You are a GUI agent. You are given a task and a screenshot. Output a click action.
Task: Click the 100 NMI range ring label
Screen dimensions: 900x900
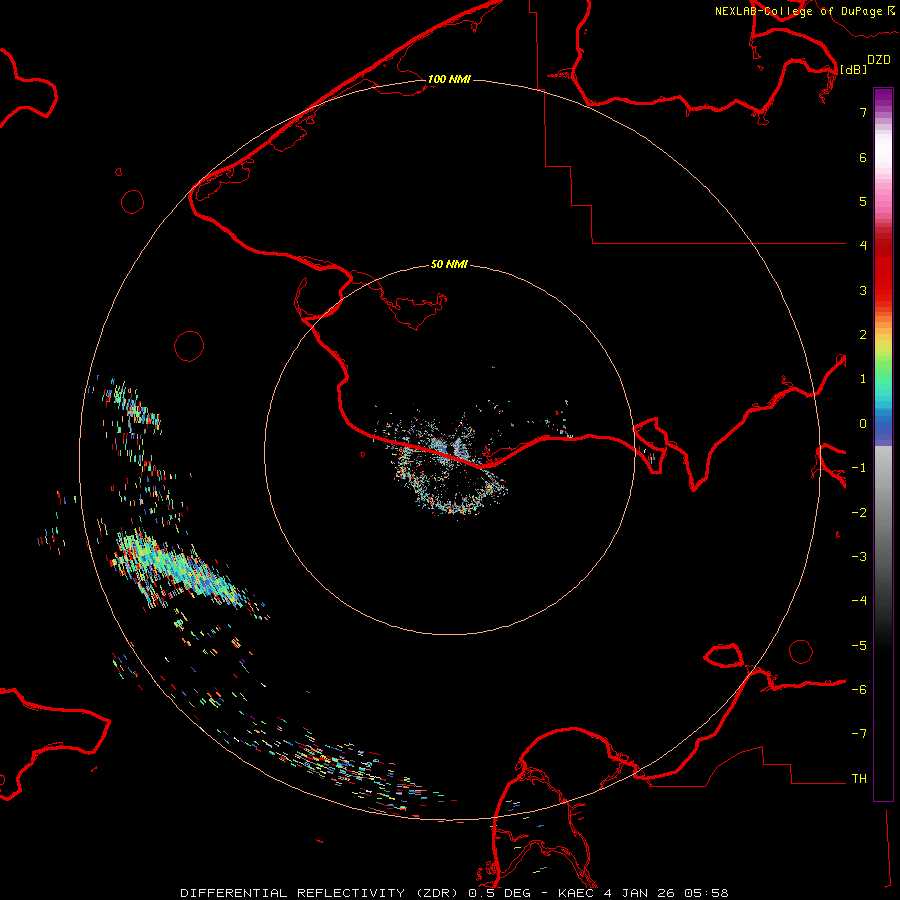tap(449, 79)
